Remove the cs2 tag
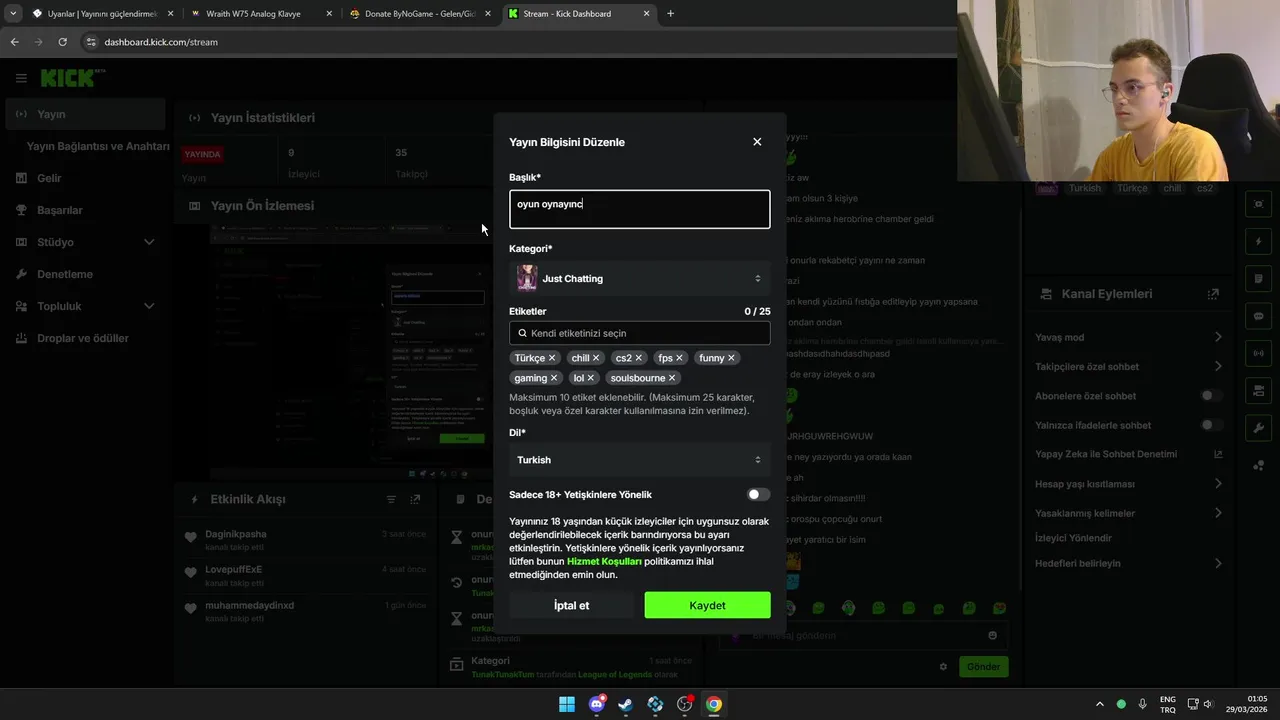Screen dimensions: 1280x720 point(639,358)
